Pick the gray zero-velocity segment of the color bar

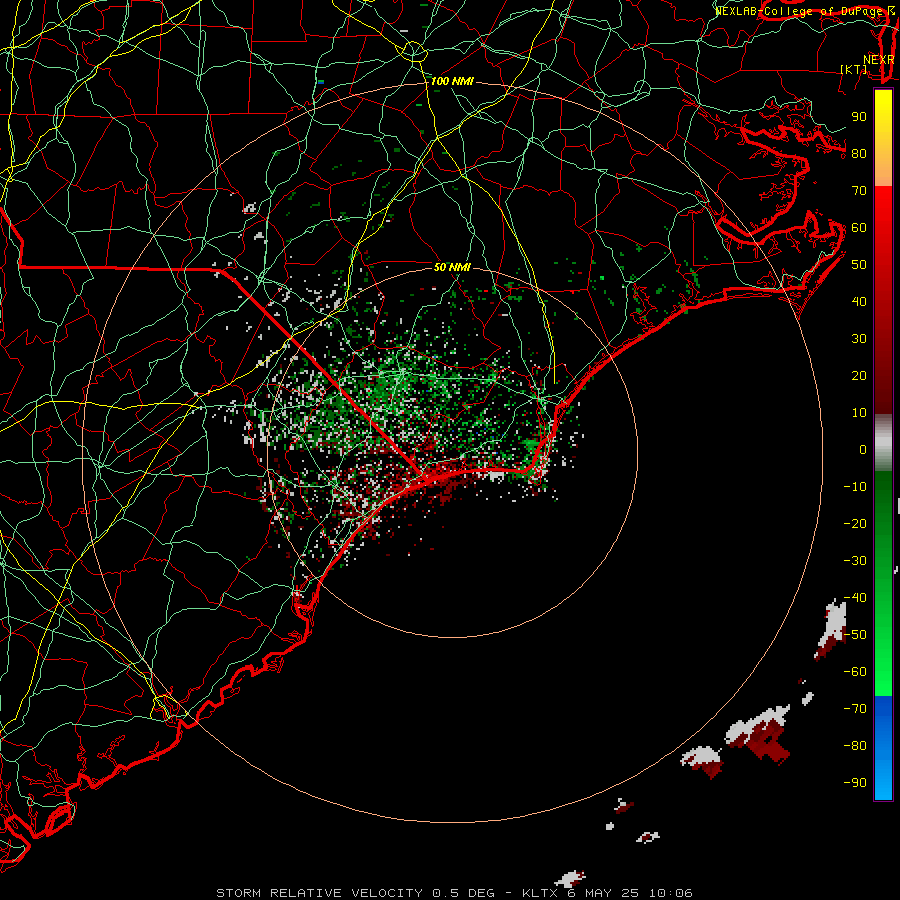883,443
